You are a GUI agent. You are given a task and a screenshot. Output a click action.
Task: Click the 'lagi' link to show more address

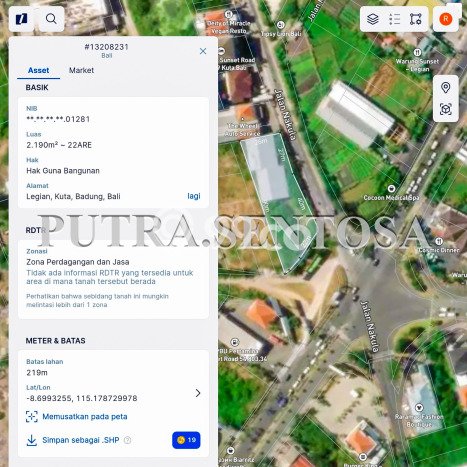pyautogui.click(x=194, y=196)
